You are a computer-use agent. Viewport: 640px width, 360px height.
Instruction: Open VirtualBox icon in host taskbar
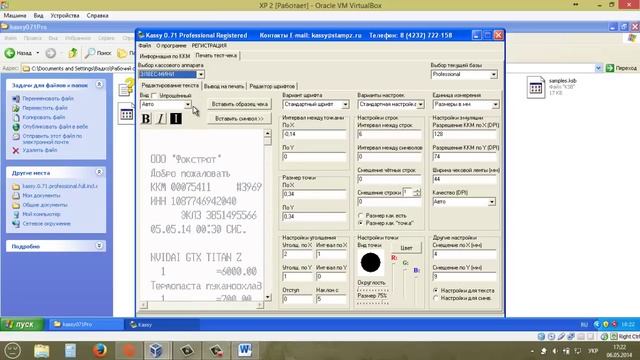coord(156,350)
